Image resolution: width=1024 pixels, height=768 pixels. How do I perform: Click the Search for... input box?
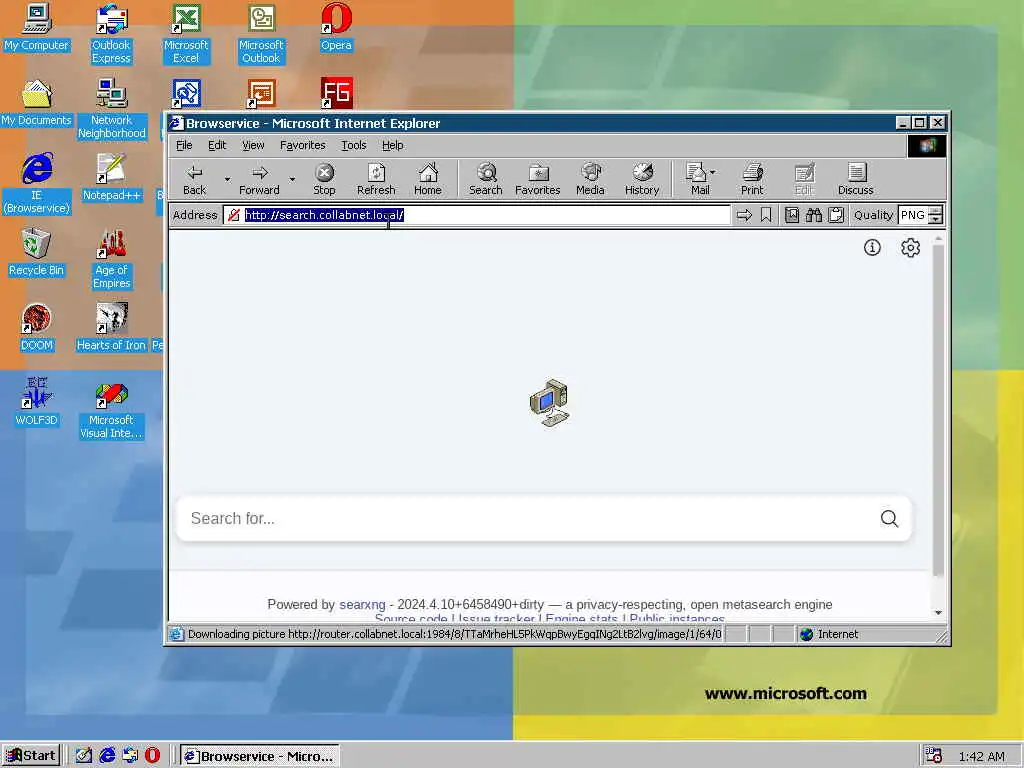point(529,519)
